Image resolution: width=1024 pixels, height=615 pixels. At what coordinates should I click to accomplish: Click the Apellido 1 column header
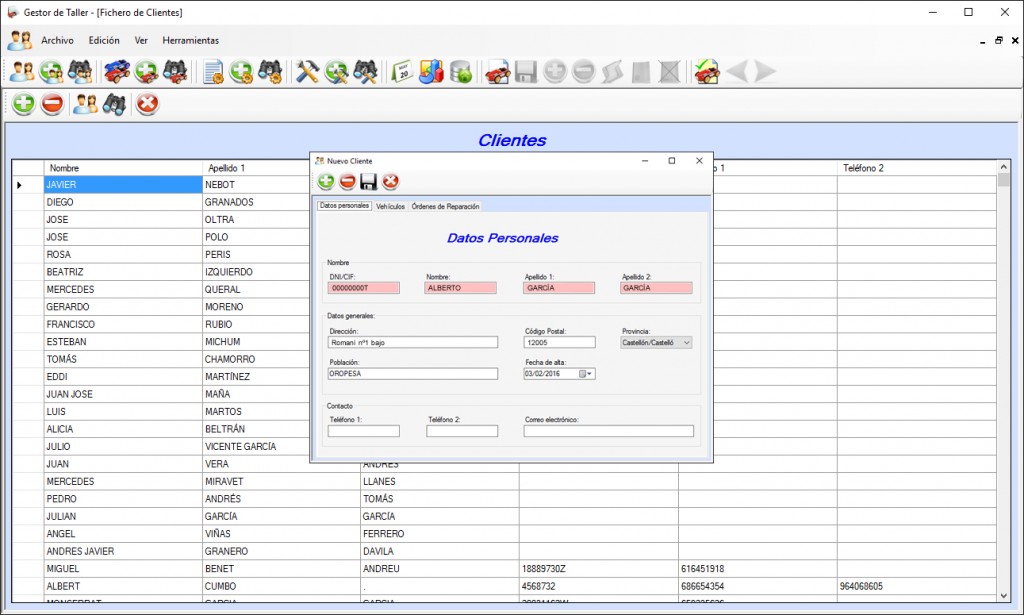click(255, 168)
